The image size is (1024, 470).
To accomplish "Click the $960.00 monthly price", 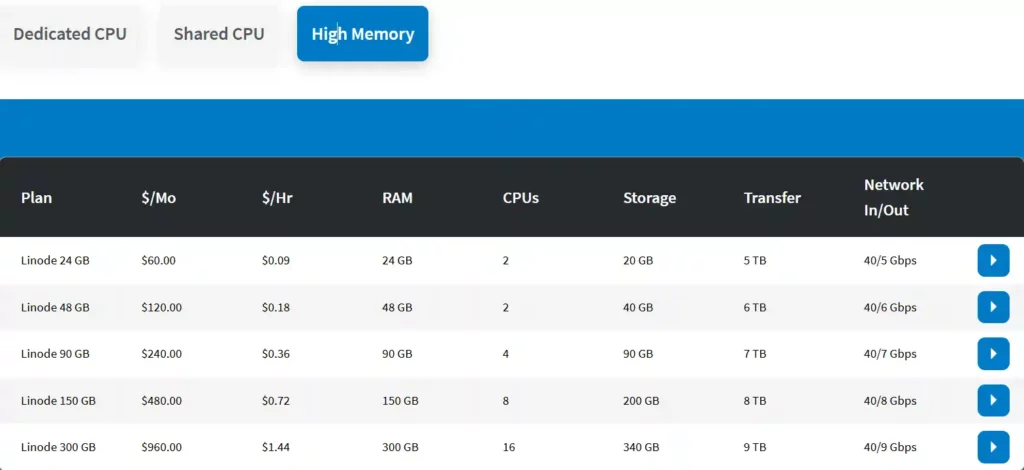I will 161,448.
